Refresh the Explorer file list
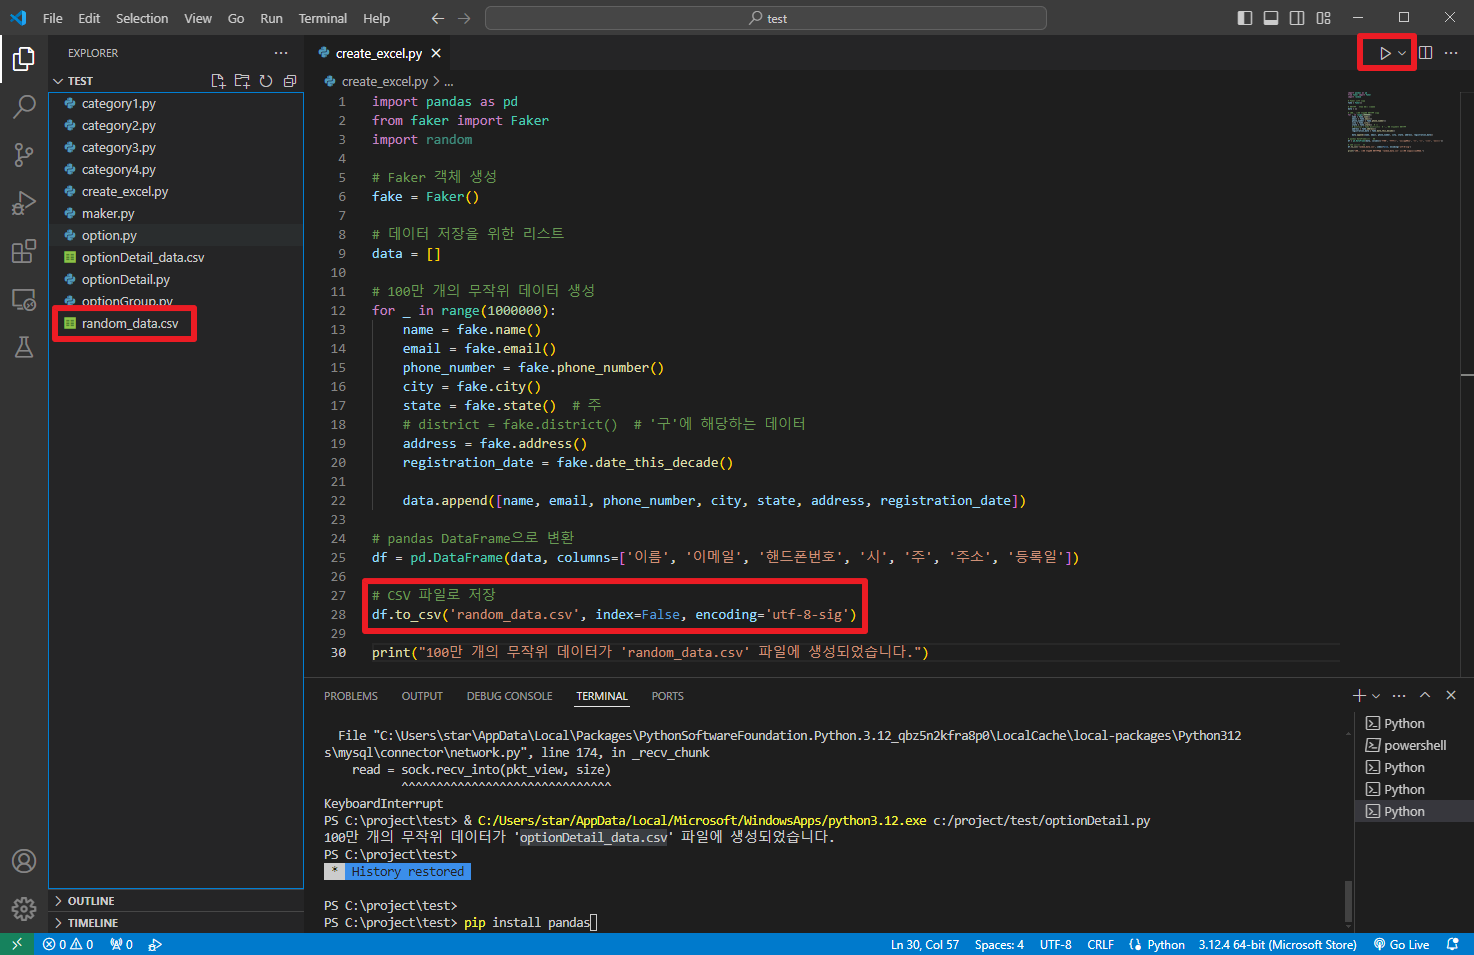Viewport: 1474px width, 955px height. pyautogui.click(x=266, y=81)
